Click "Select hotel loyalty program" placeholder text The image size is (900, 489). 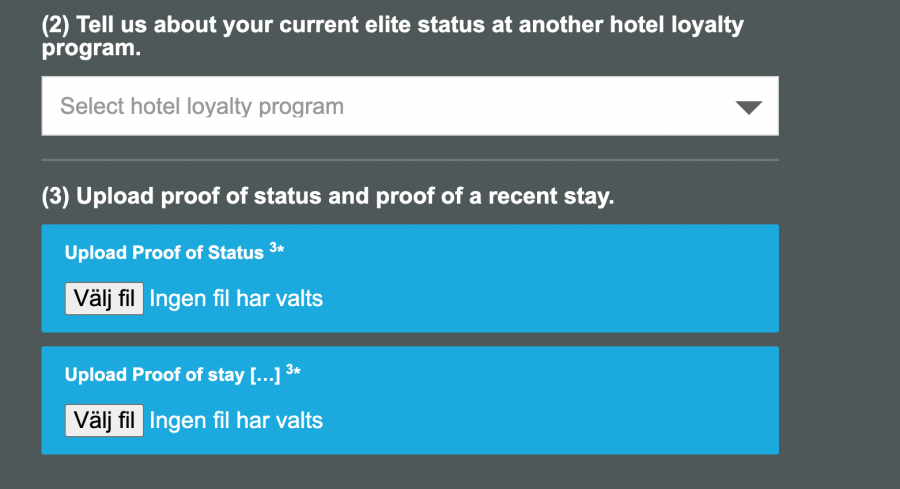coord(202,106)
